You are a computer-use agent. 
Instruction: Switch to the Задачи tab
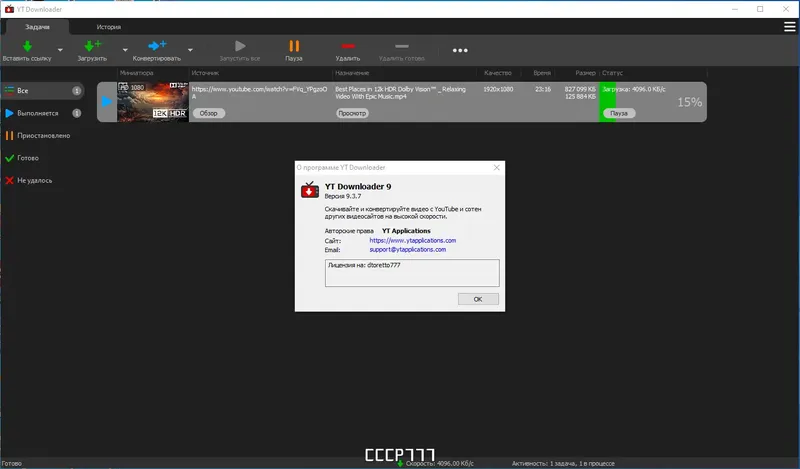[37, 27]
